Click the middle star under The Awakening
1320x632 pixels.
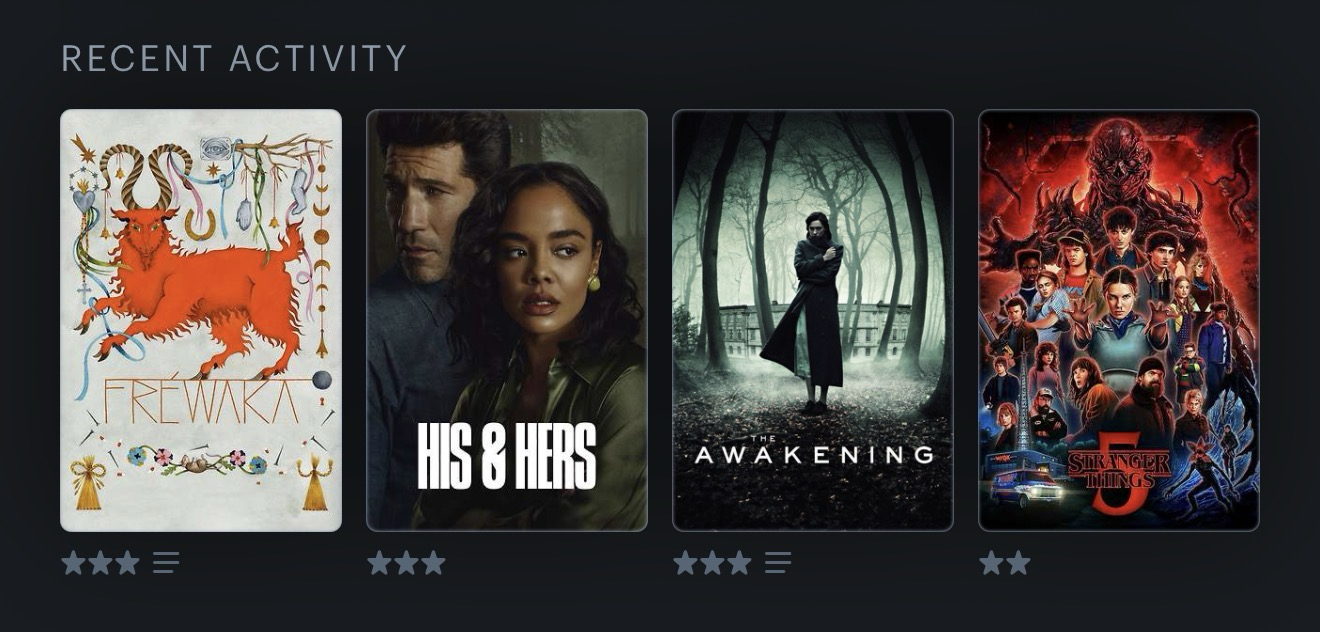pos(712,563)
